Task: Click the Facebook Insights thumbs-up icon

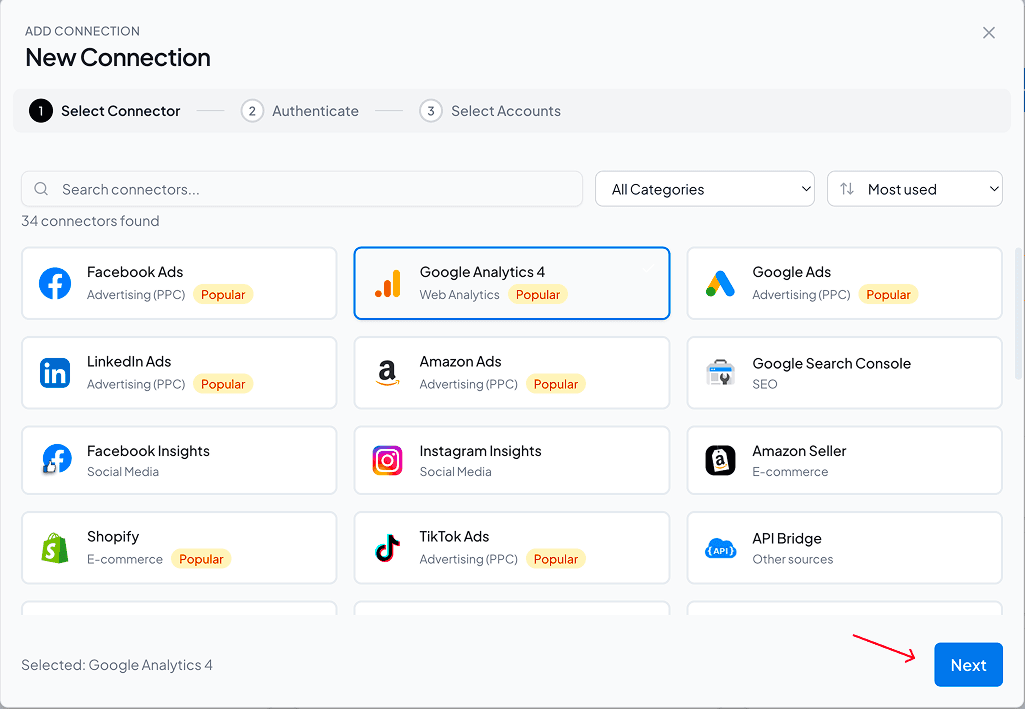Action: tap(56, 459)
